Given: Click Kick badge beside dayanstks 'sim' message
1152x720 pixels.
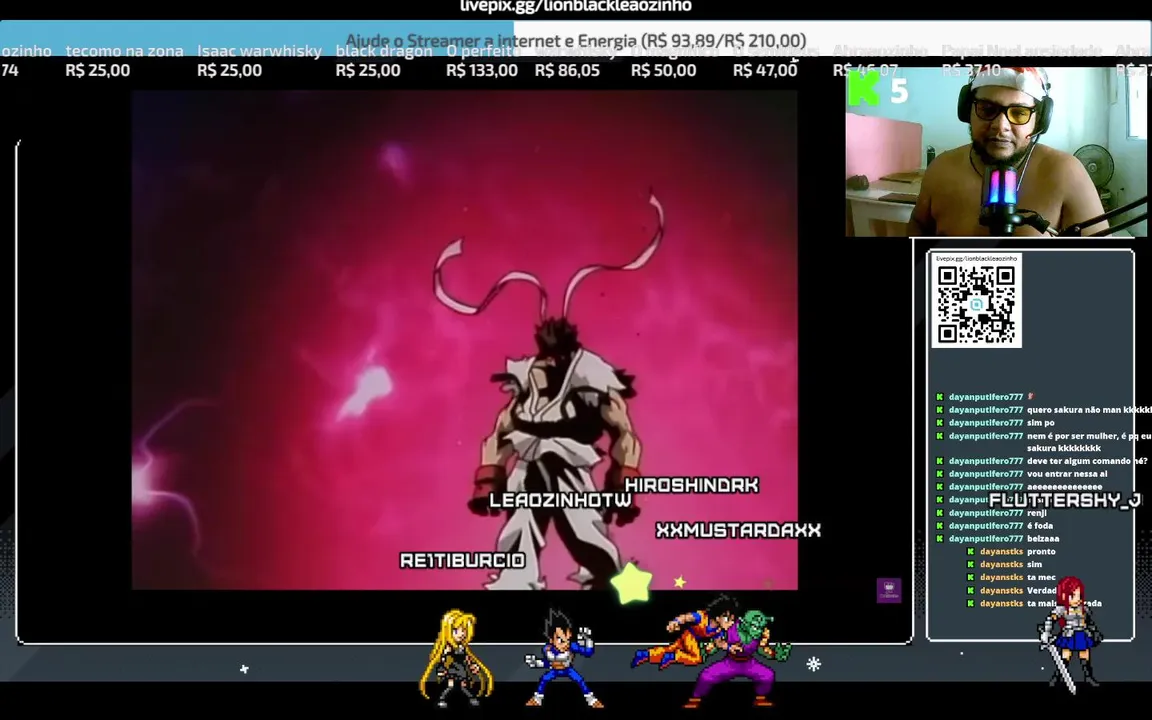Looking at the screenshot, I should coord(970,564).
